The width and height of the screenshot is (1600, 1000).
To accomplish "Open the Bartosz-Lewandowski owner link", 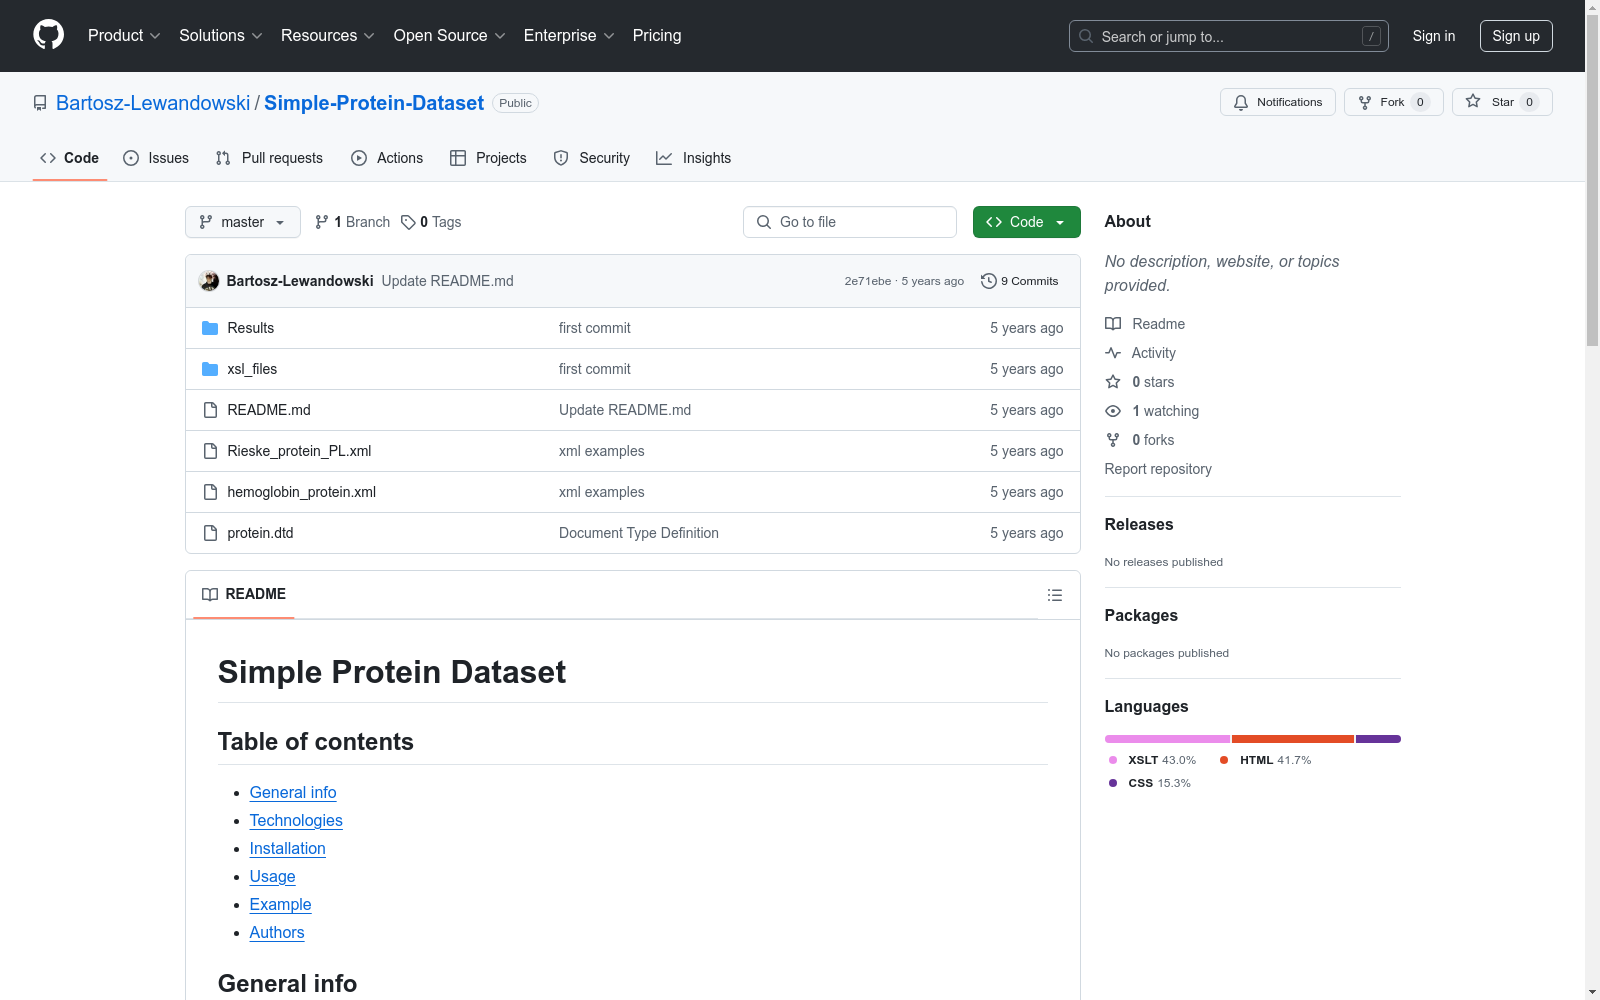I will (153, 103).
